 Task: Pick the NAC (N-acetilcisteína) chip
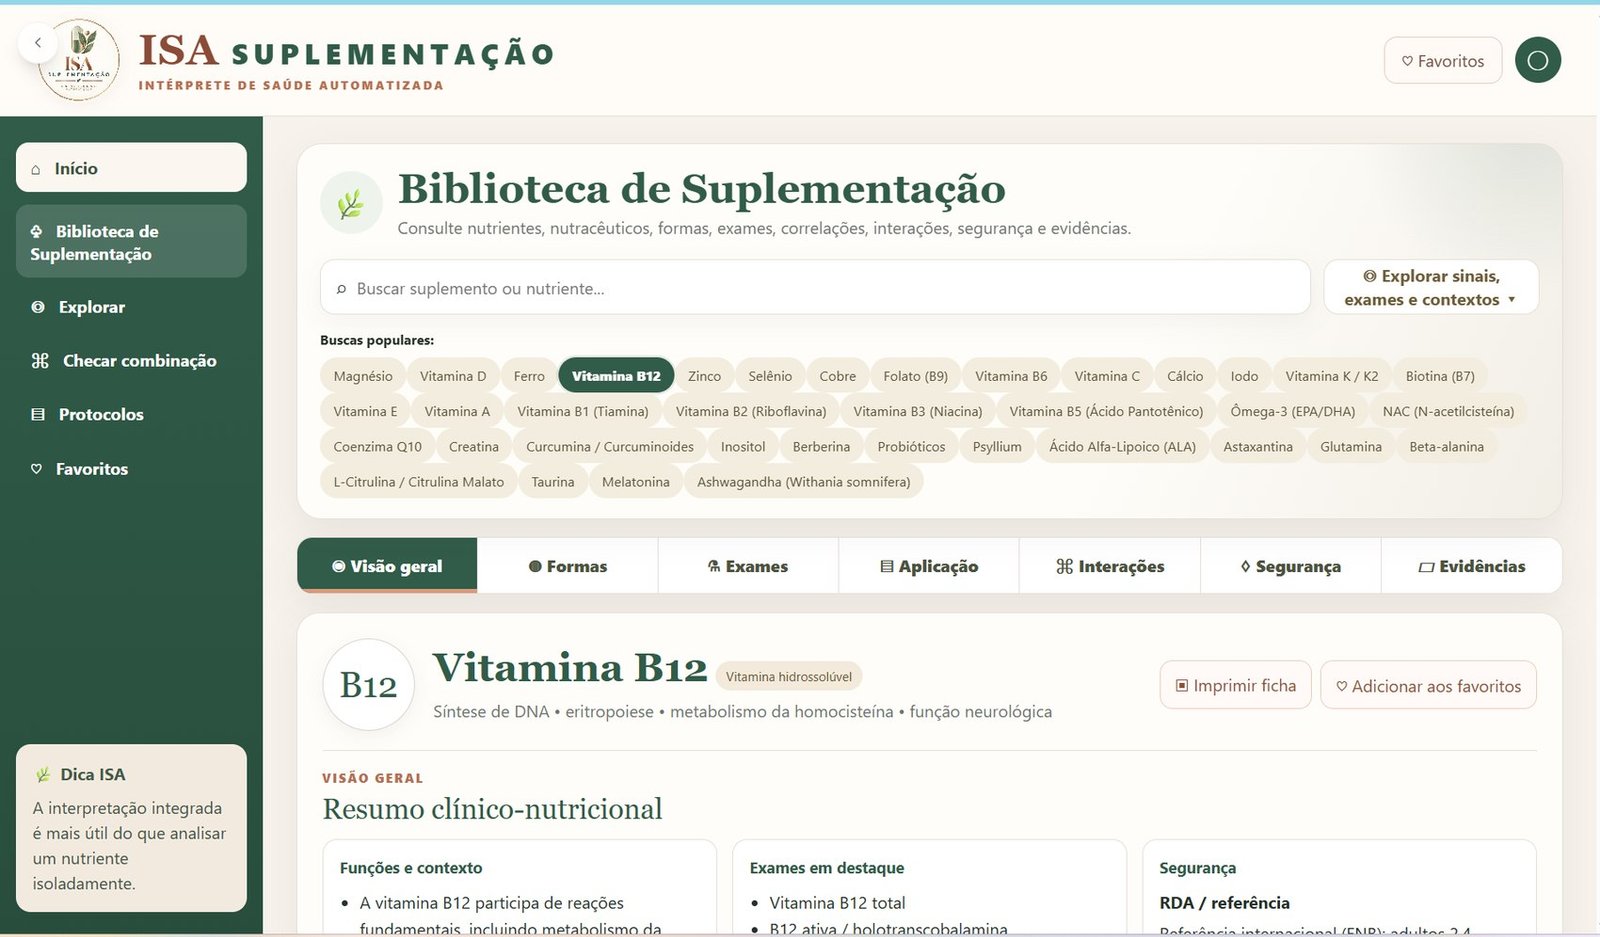[1448, 411]
